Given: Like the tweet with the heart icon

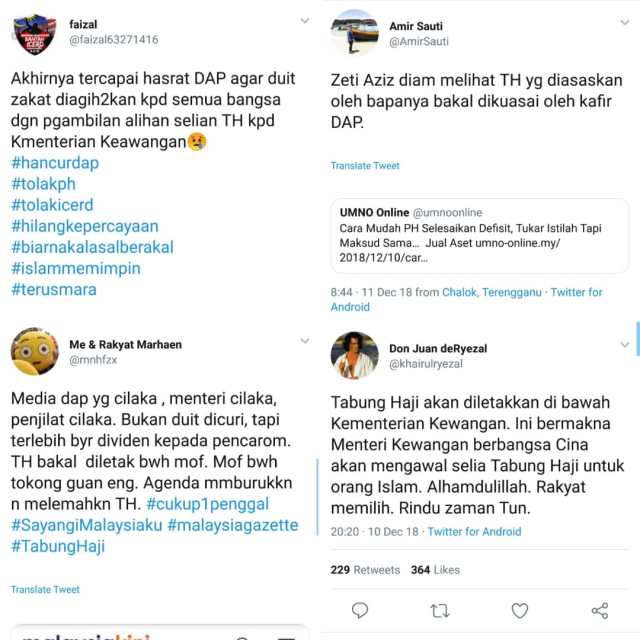Looking at the screenshot, I should point(520,611).
